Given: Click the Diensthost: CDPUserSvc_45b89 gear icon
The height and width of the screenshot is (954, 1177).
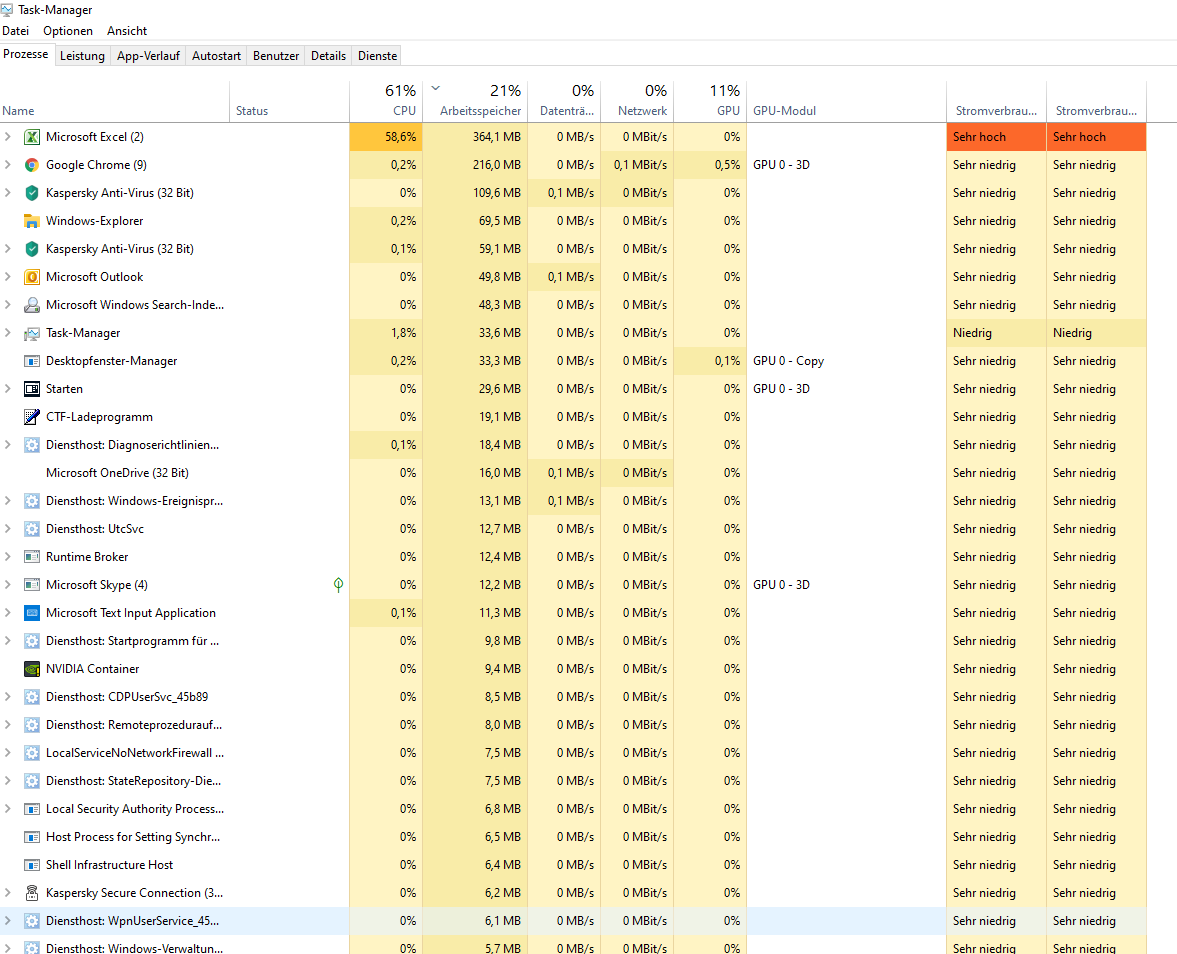Looking at the screenshot, I should (x=32, y=697).
